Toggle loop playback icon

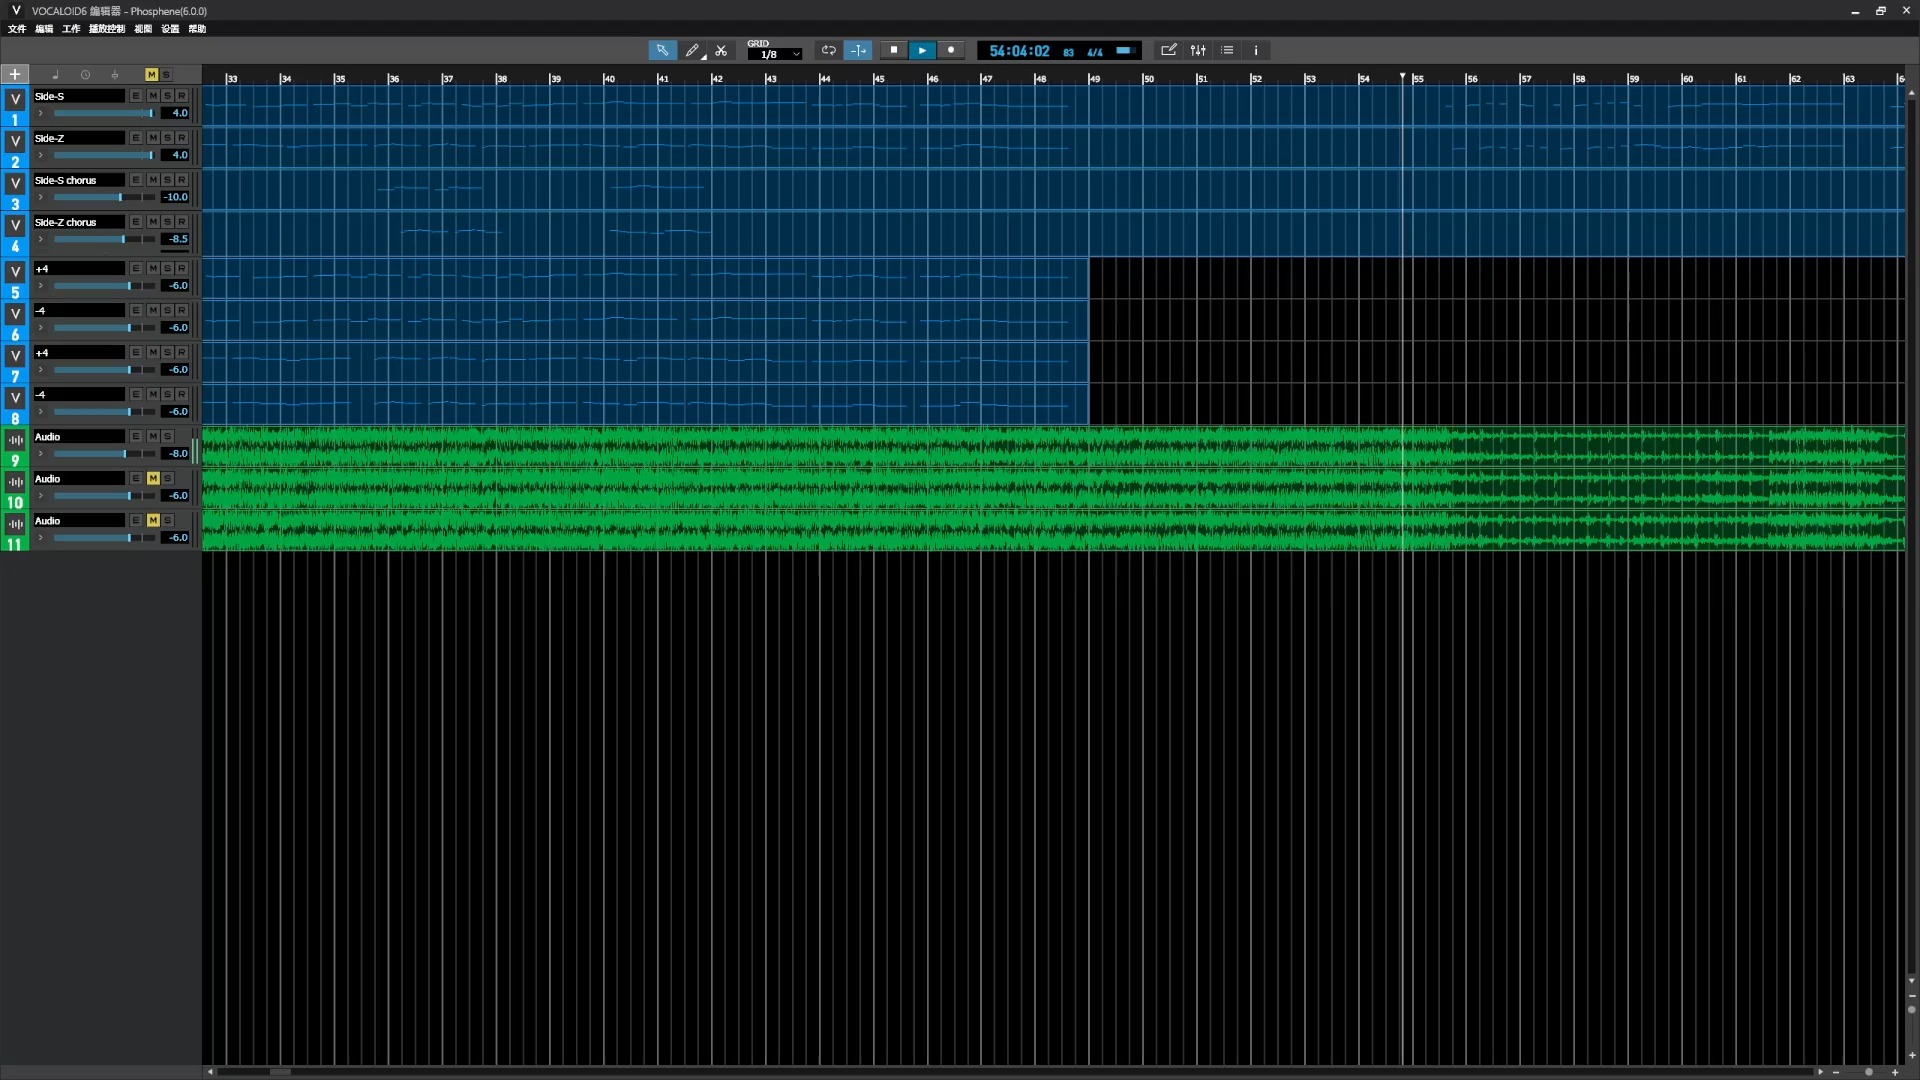point(829,50)
